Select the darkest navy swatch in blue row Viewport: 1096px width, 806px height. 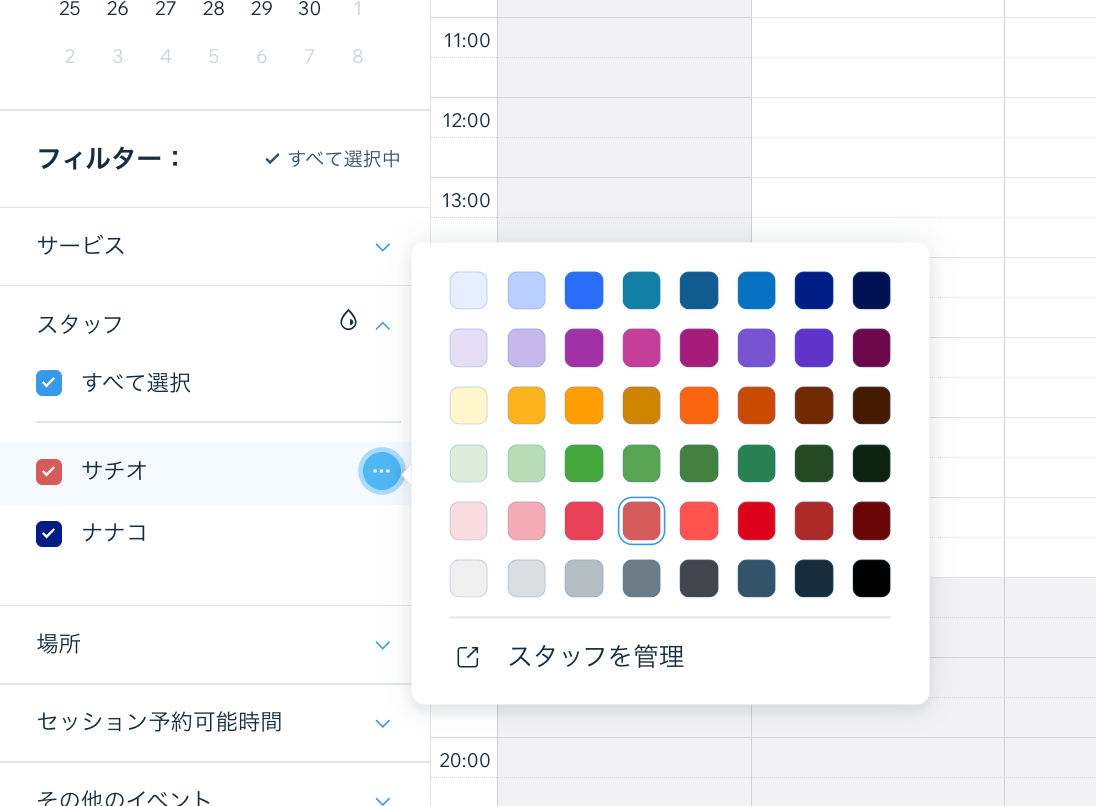click(x=872, y=290)
